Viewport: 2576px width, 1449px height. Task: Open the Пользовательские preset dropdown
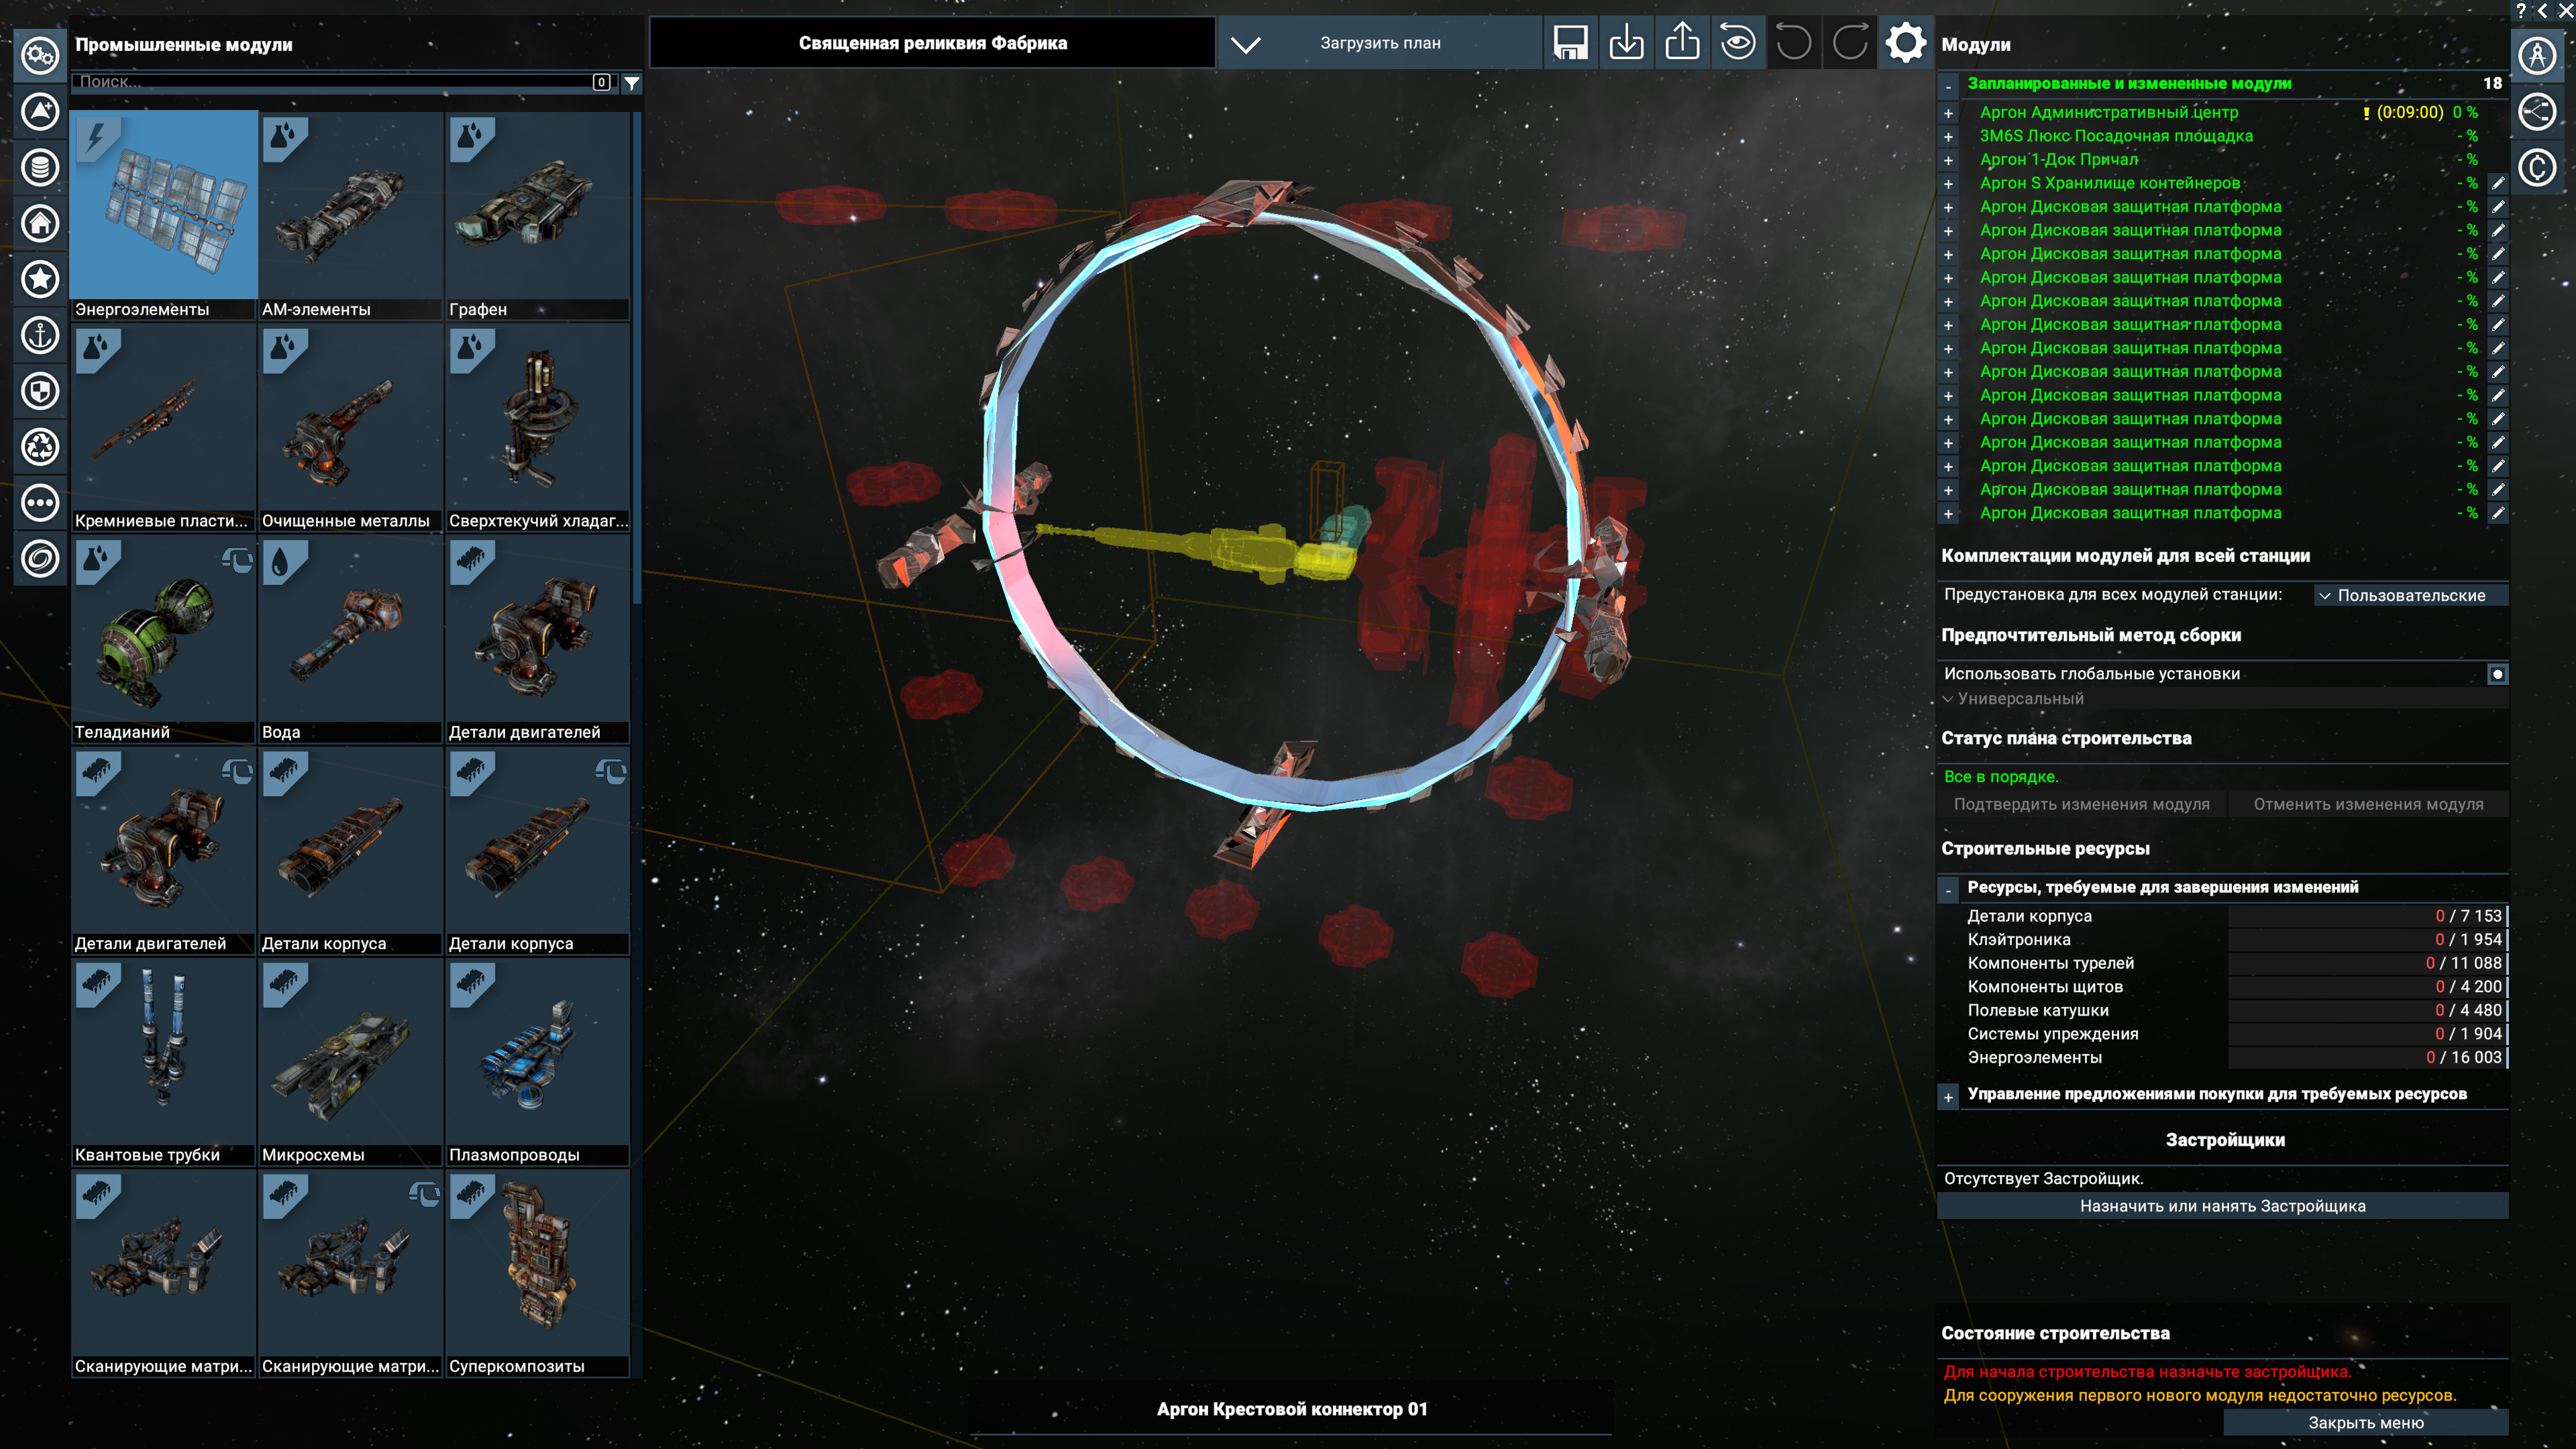coord(2410,595)
